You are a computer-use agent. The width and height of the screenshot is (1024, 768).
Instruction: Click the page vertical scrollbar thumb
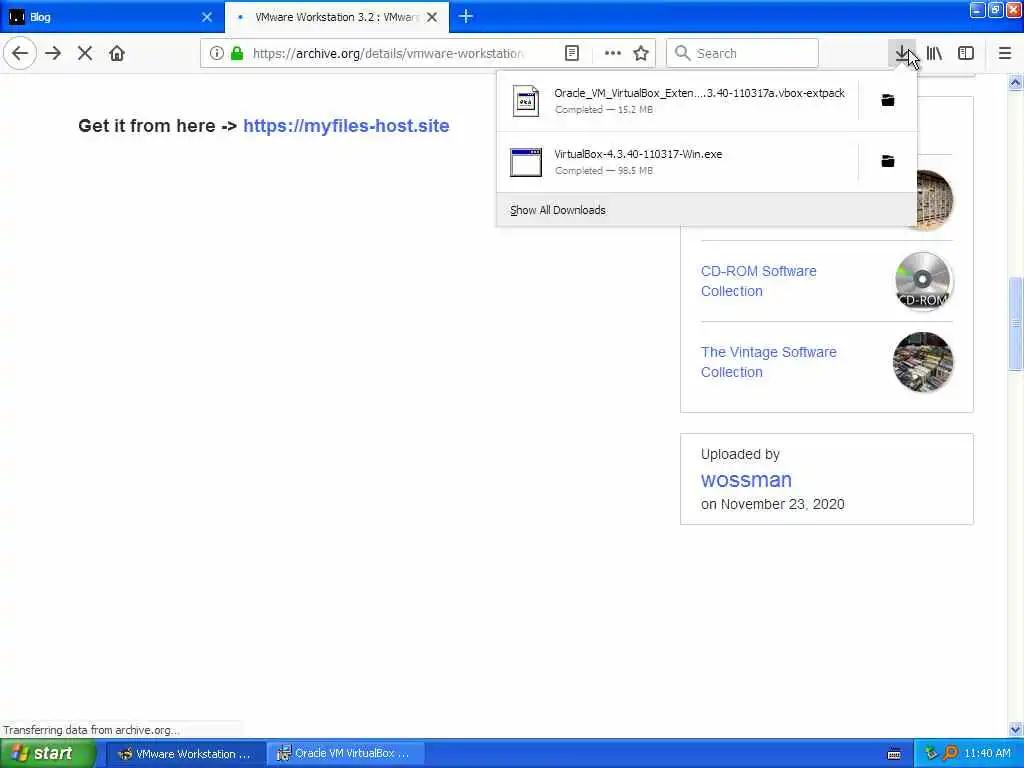[1015, 324]
